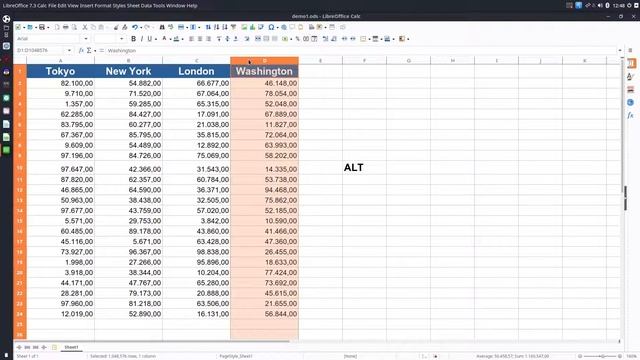Click the Insert chart icon

[252, 27]
